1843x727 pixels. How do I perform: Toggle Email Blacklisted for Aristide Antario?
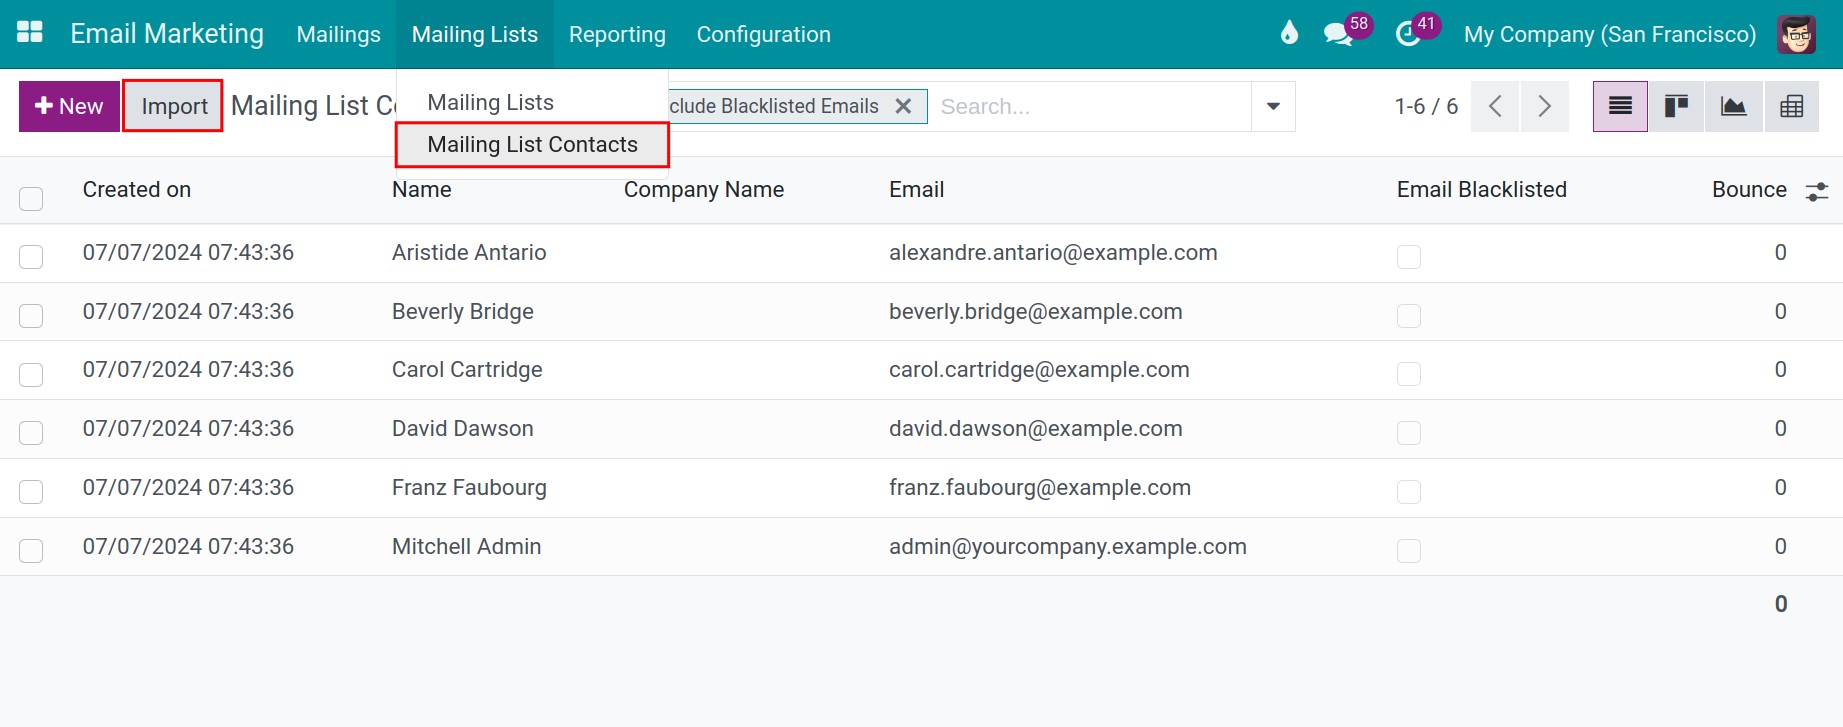point(1409,257)
